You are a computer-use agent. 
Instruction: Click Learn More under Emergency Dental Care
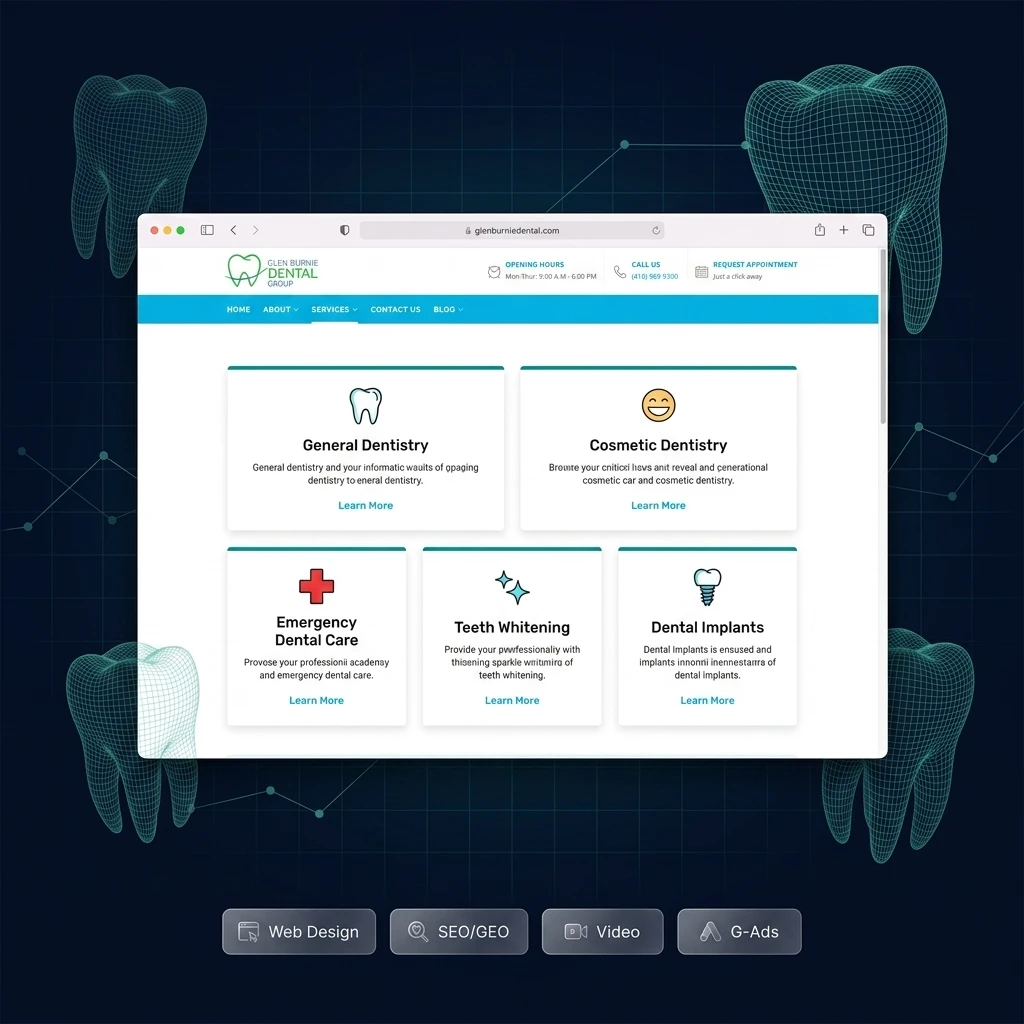317,700
